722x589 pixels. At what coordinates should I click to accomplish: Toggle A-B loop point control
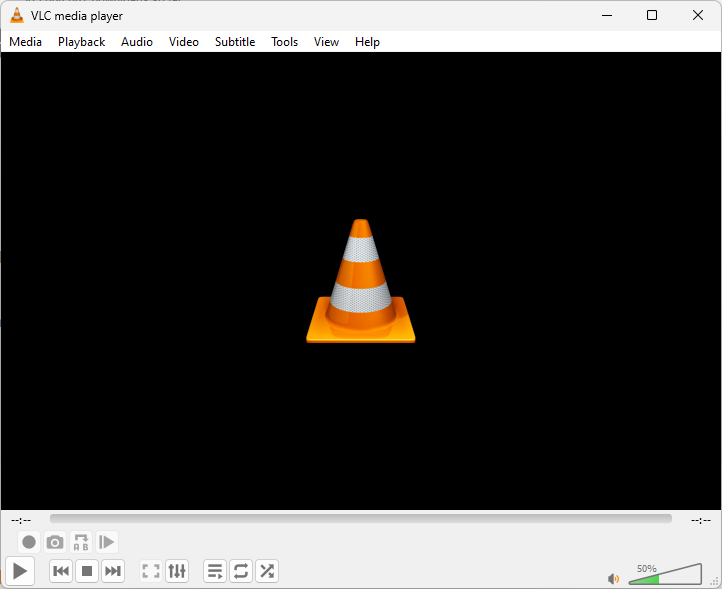81,542
